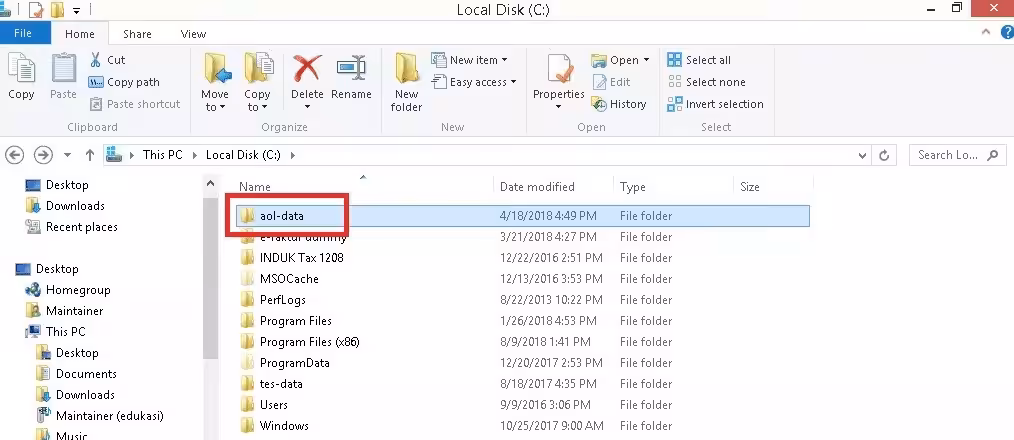Viewport: 1014px width, 440px height.
Task: Switch to the View ribbon tab
Action: [x=193, y=34]
